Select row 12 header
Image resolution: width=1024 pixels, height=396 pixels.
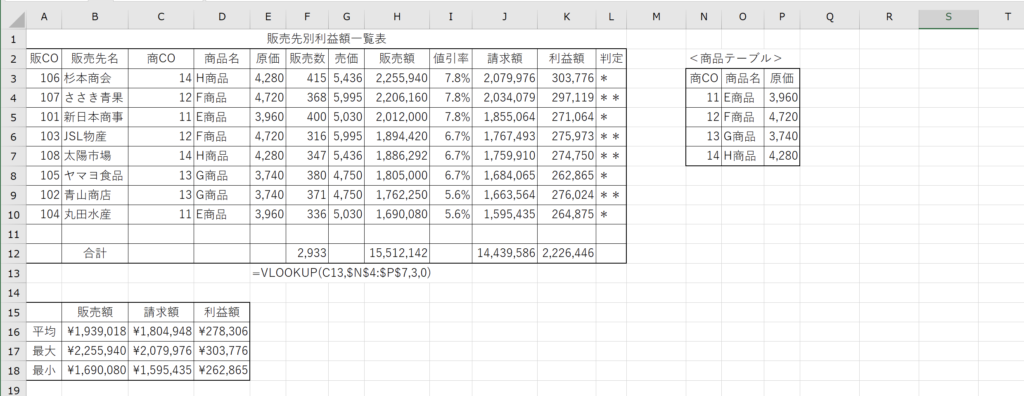(13, 253)
